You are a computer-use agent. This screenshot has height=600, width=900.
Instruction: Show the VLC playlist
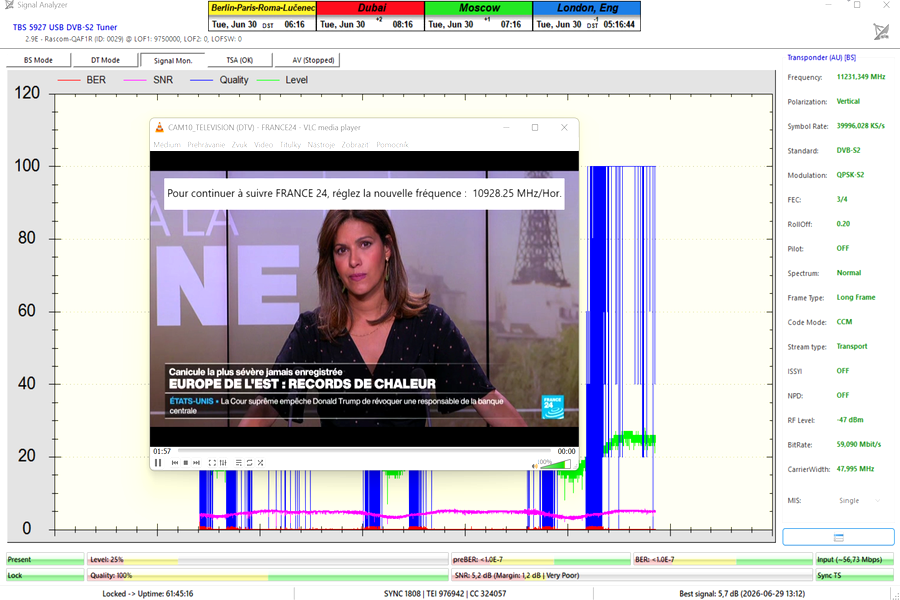click(239, 463)
